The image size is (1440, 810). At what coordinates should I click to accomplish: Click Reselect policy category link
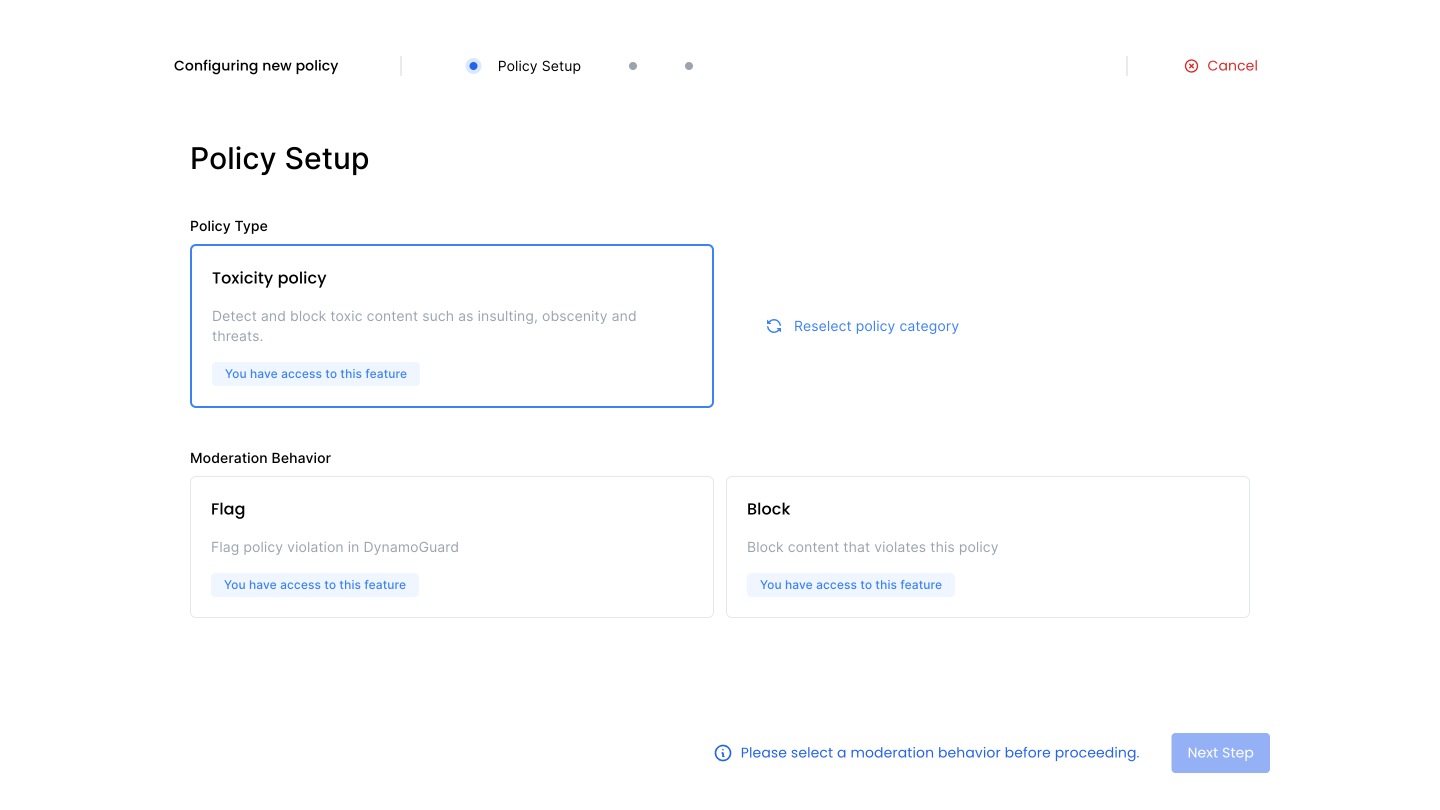point(876,326)
